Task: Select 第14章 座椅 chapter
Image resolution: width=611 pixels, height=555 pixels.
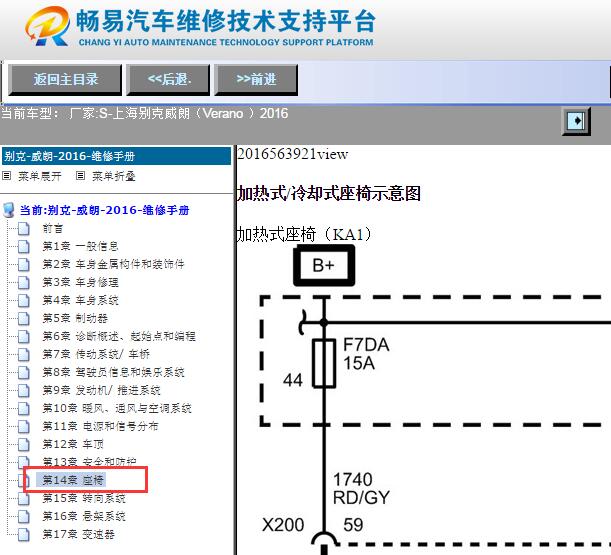Action: tap(71, 480)
